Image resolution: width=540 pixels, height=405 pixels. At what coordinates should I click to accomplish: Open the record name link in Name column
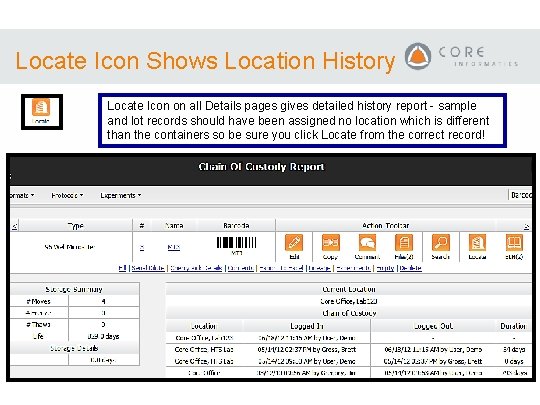tap(174, 247)
